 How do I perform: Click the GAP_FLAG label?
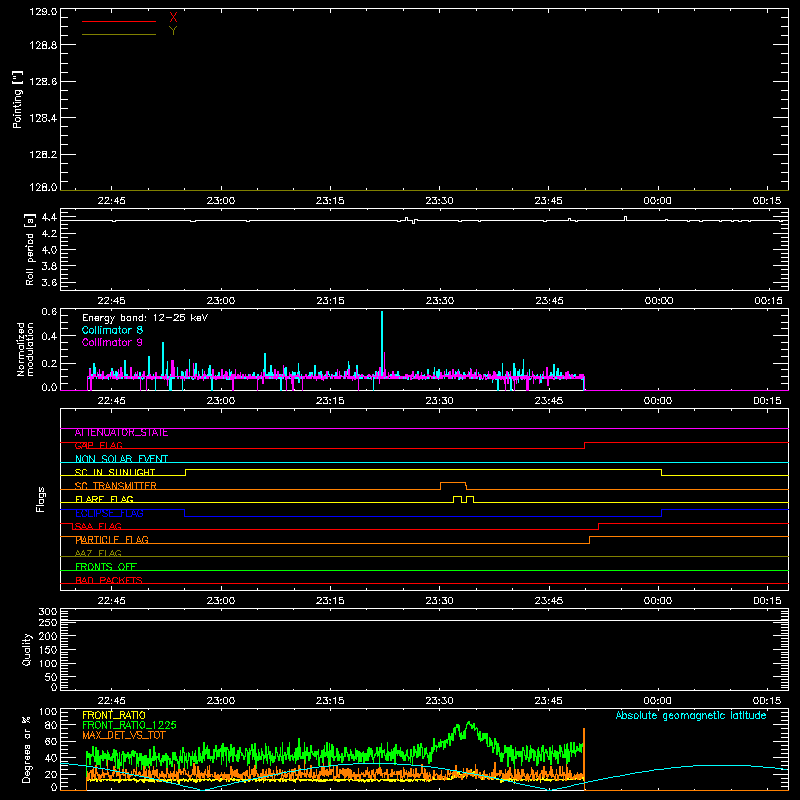point(99,446)
